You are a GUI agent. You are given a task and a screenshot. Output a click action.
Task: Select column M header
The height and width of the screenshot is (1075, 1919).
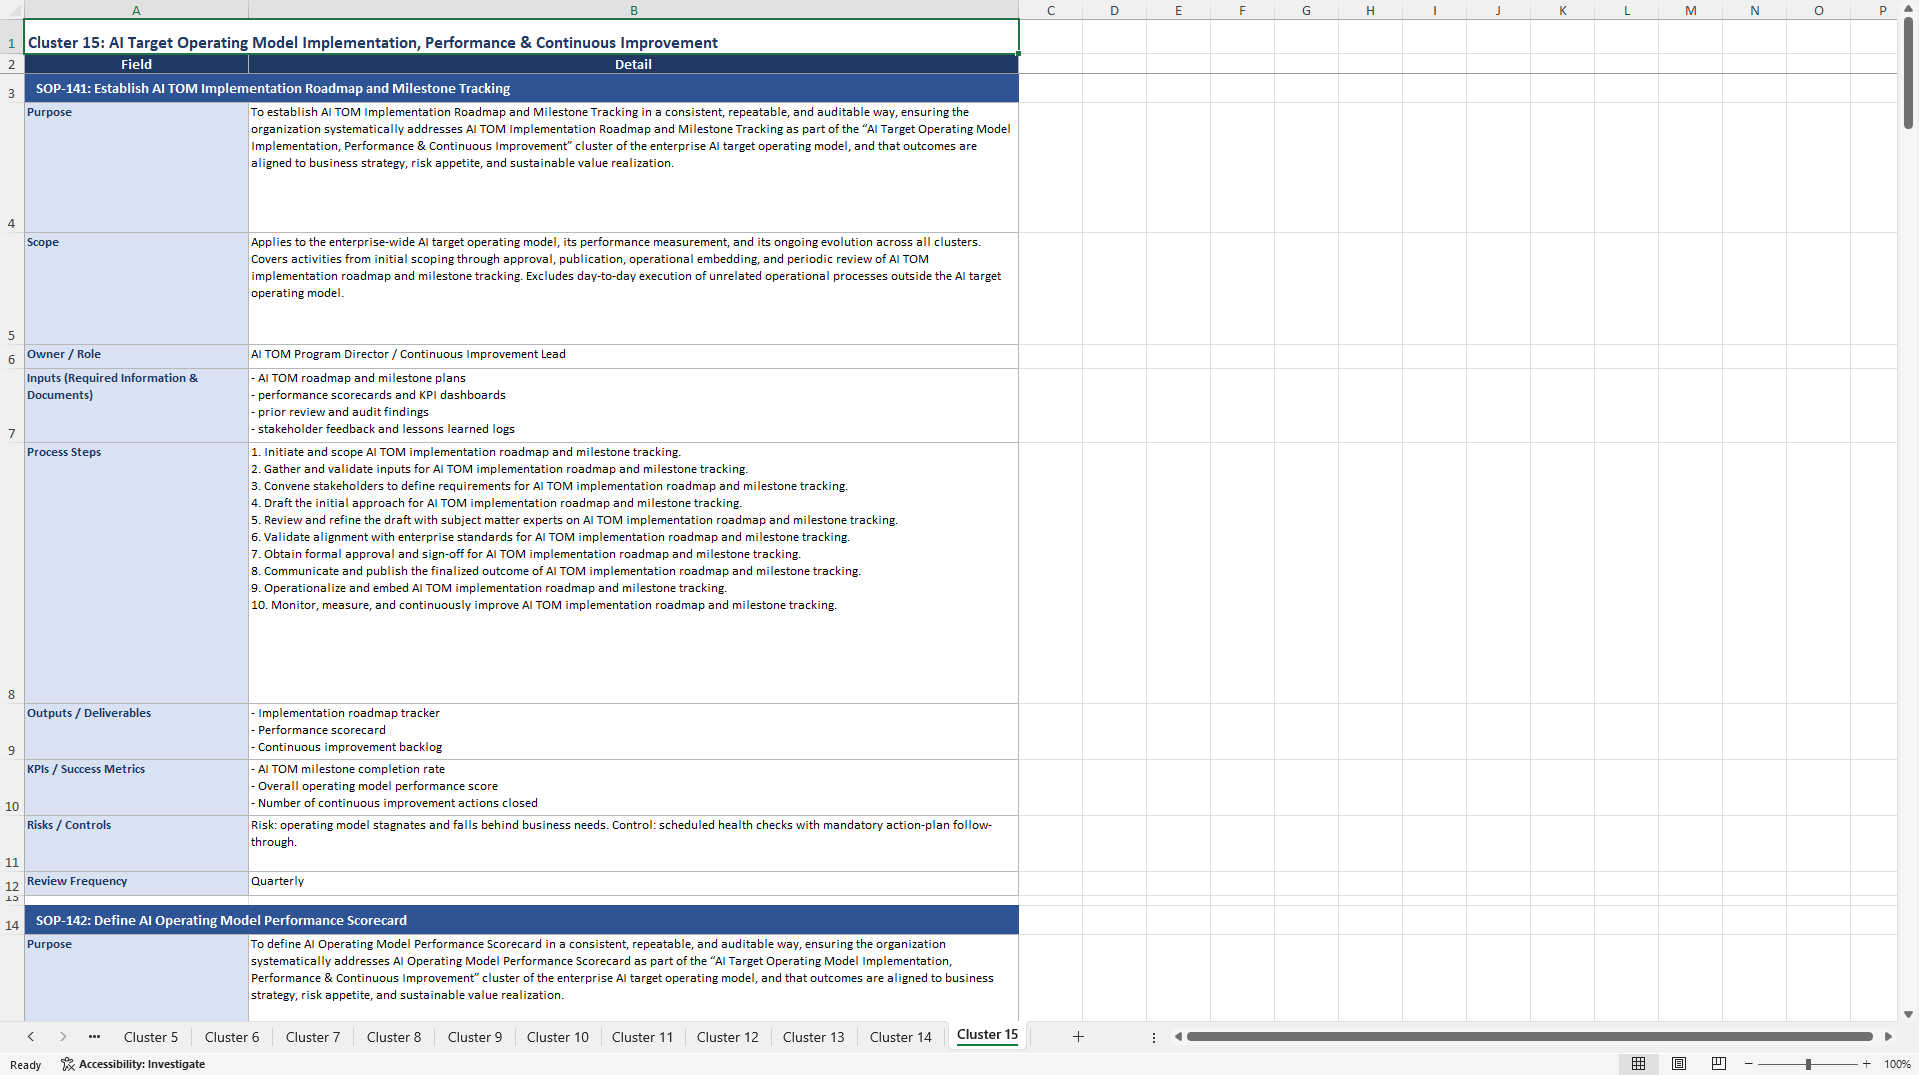[x=1690, y=10]
